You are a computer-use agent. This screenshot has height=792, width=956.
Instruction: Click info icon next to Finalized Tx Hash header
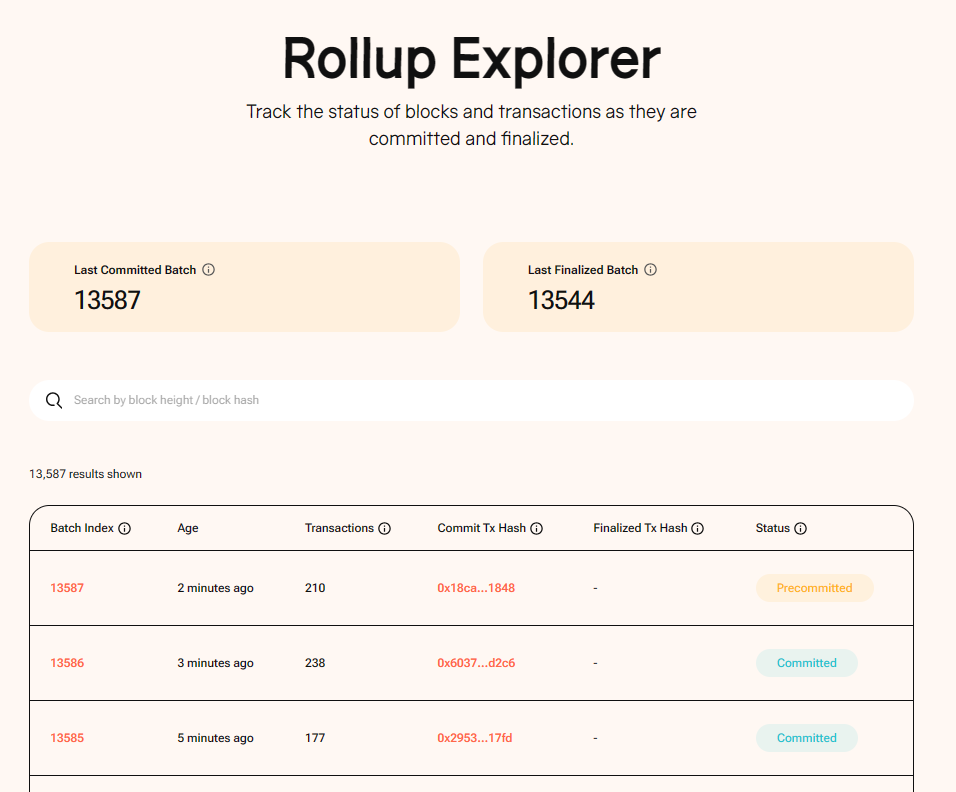[x=697, y=529]
